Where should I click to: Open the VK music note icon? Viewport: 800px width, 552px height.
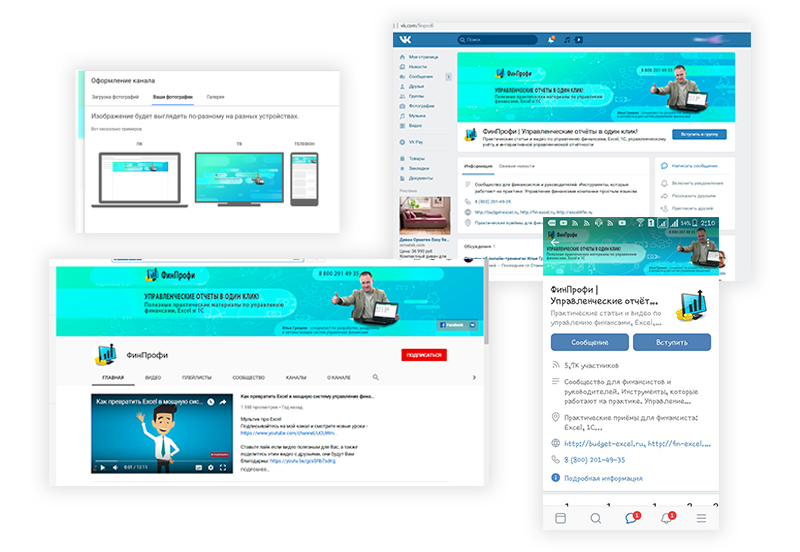[567, 39]
